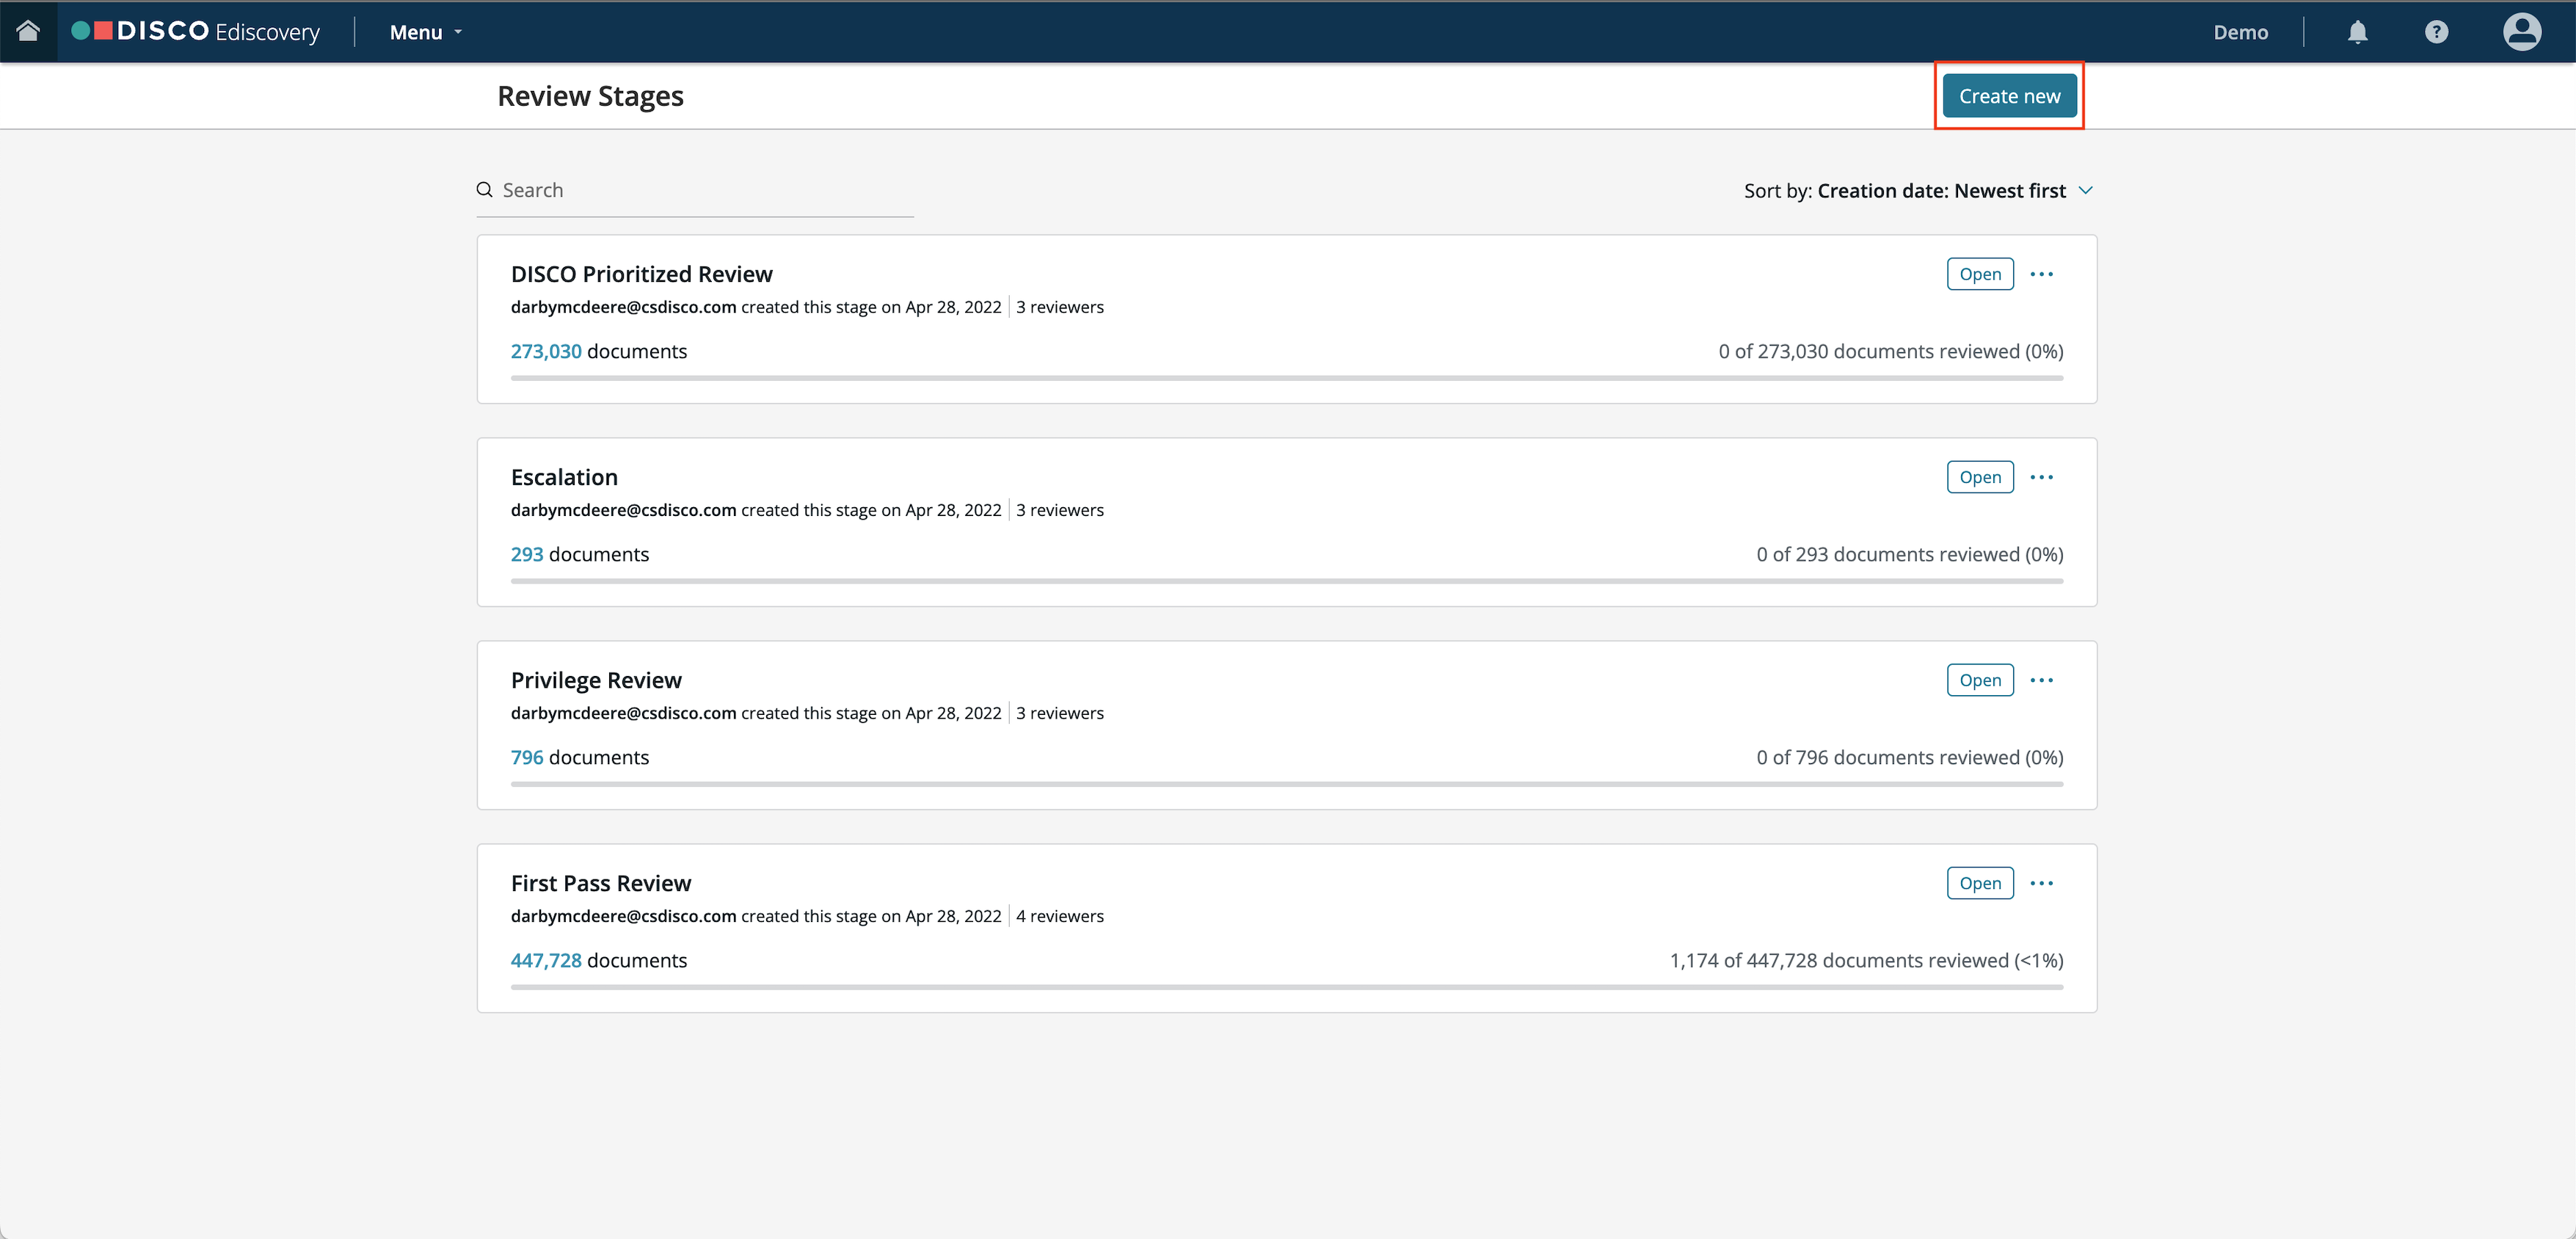Image resolution: width=2576 pixels, height=1239 pixels.
Task: Open the DISCO Prioritized Review stage
Action: [1979, 274]
